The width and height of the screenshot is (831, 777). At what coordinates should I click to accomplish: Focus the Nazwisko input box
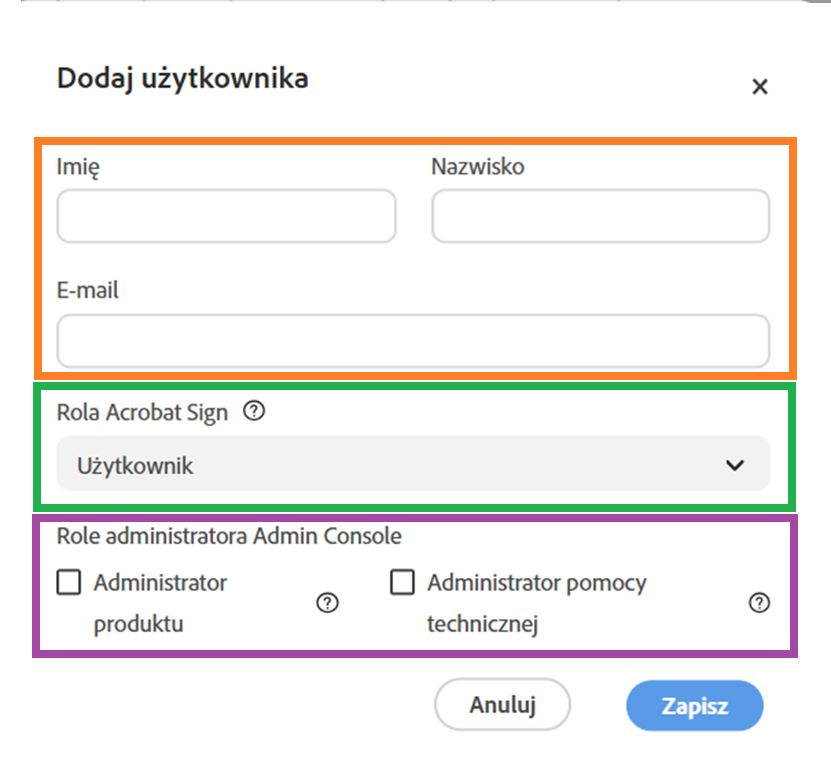click(600, 216)
